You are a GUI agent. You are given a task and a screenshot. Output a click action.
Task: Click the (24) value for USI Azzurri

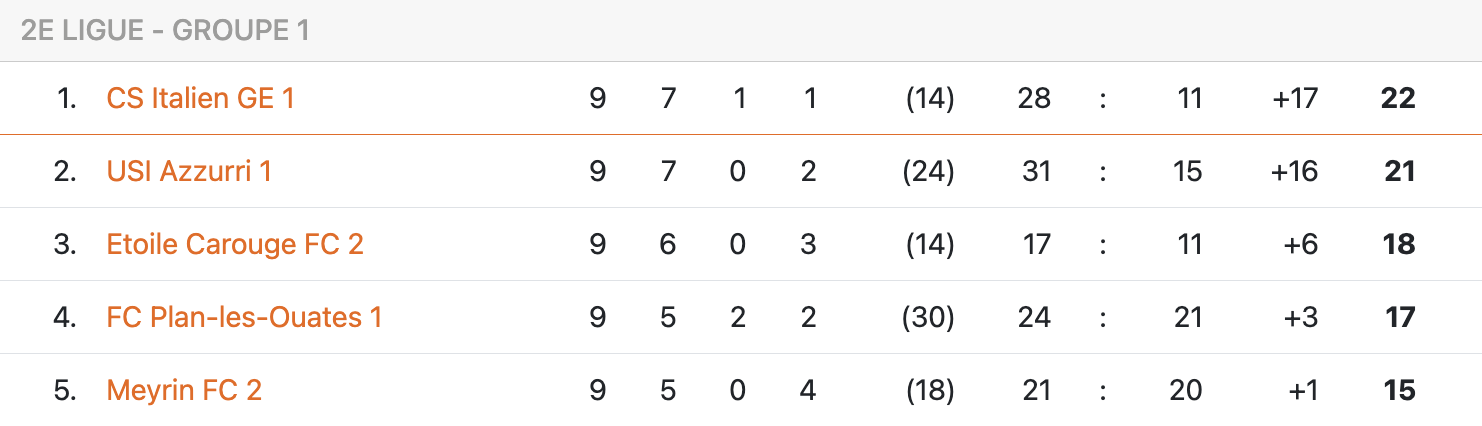point(928,171)
